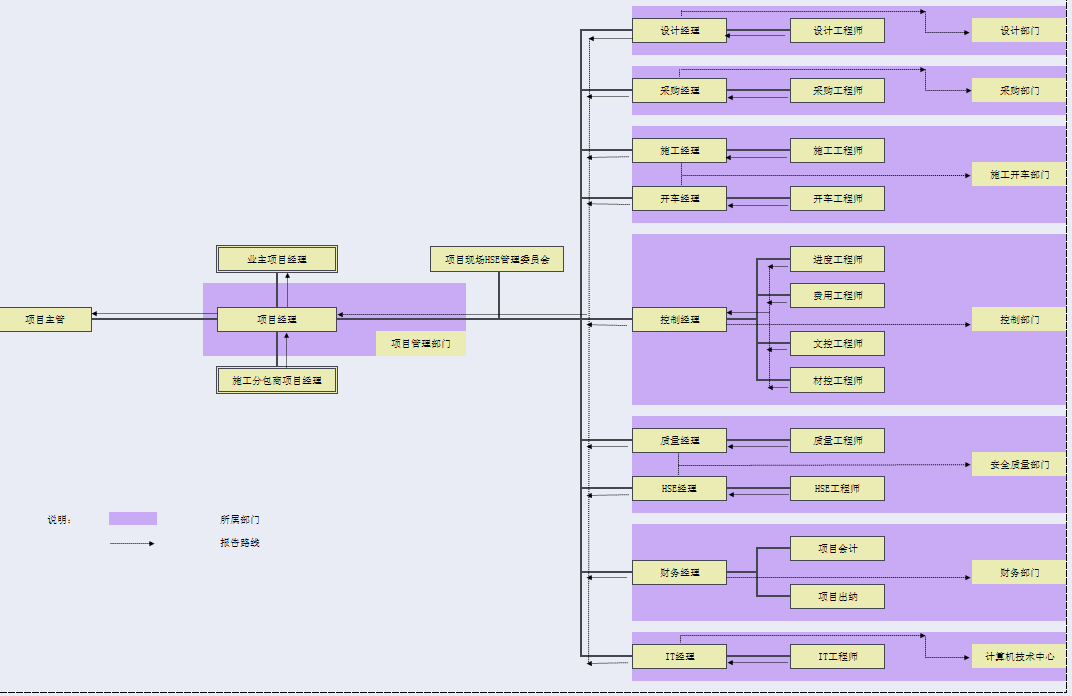The height and width of the screenshot is (696, 1072).
Task: Select the 材控工程师 node
Action: (837, 380)
